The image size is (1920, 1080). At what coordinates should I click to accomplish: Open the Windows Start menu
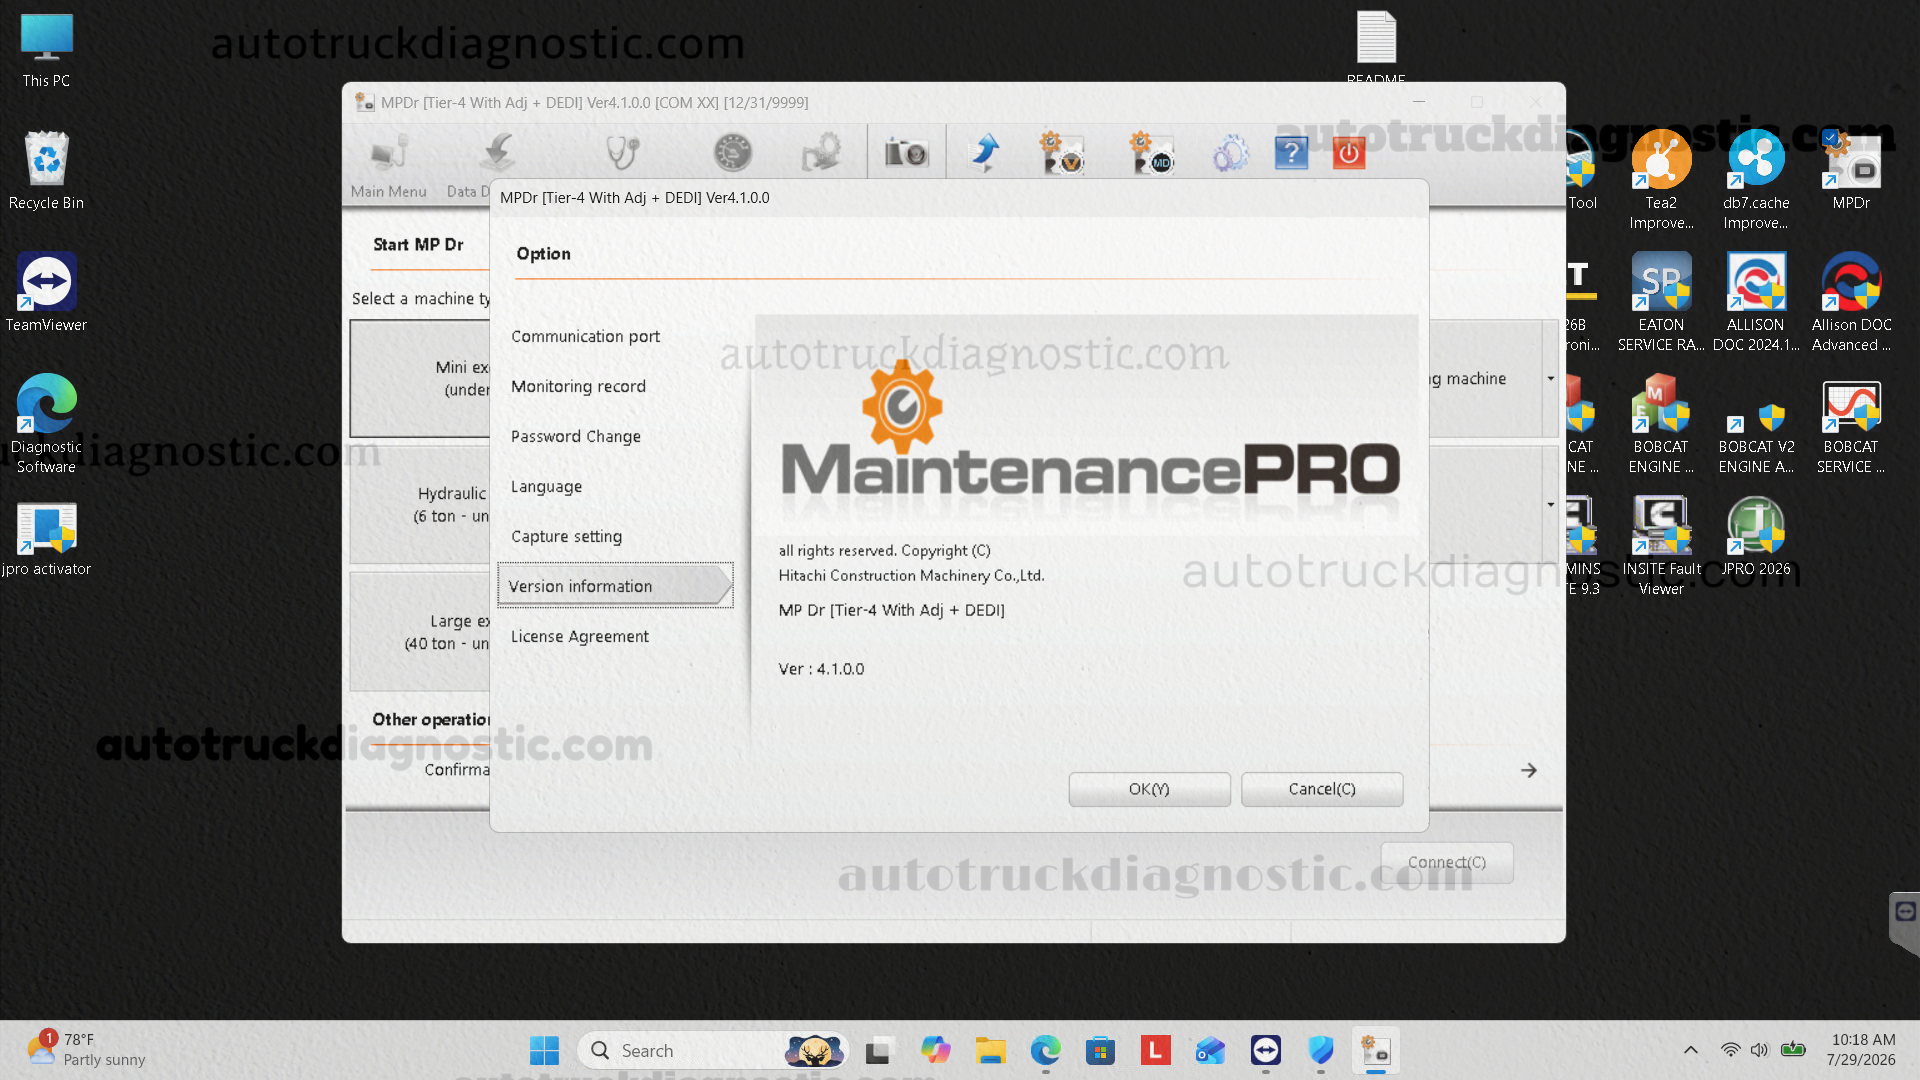(544, 1050)
